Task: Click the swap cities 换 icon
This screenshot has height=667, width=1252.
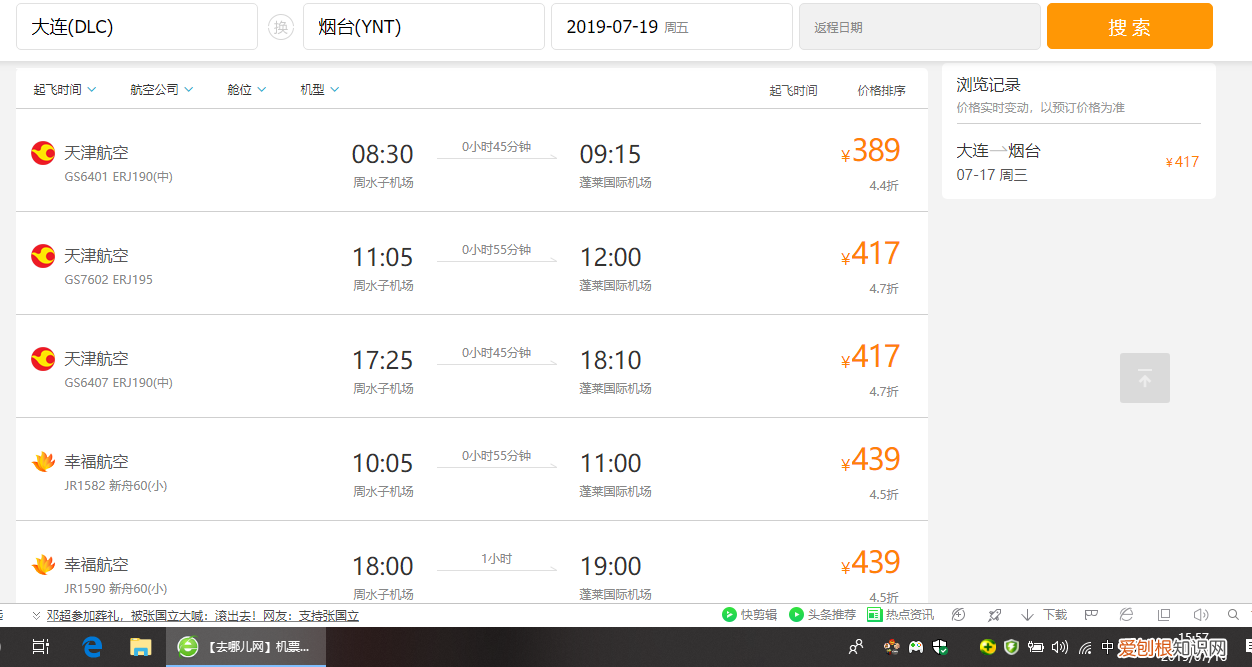Action: click(281, 27)
